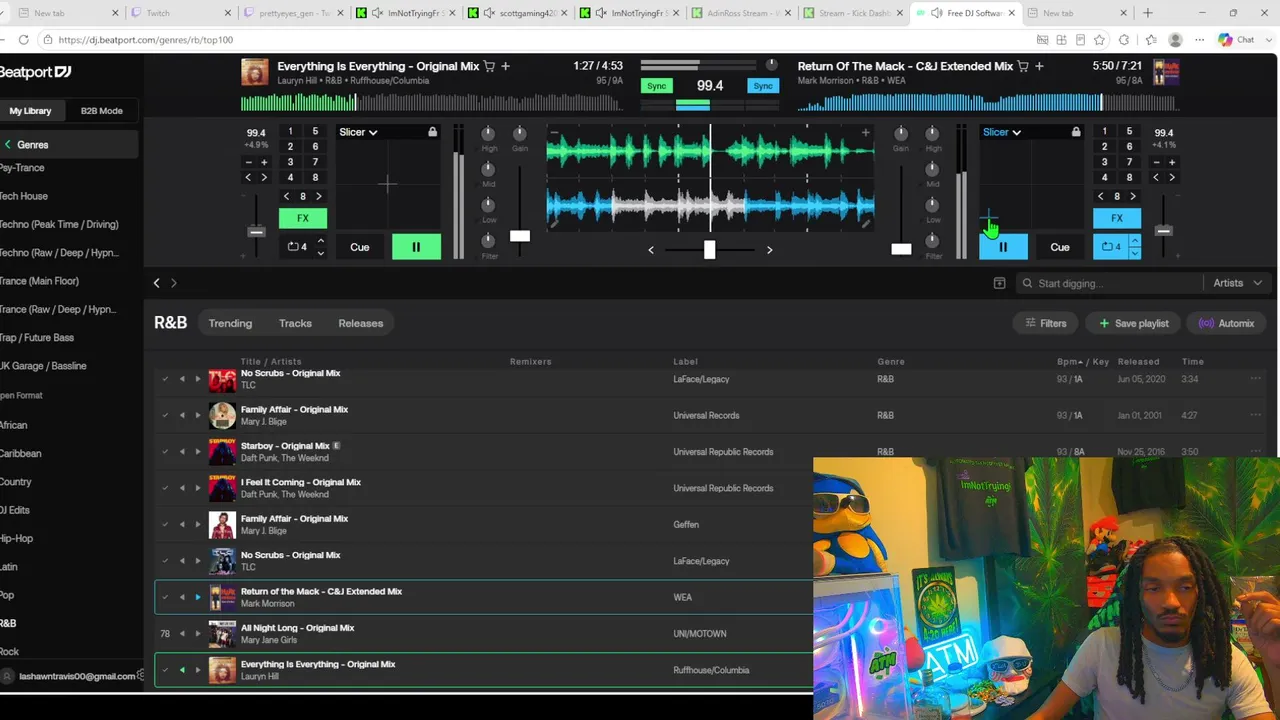
Task: Trigger hot cue 5 on right deck
Action: [x=1129, y=131]
